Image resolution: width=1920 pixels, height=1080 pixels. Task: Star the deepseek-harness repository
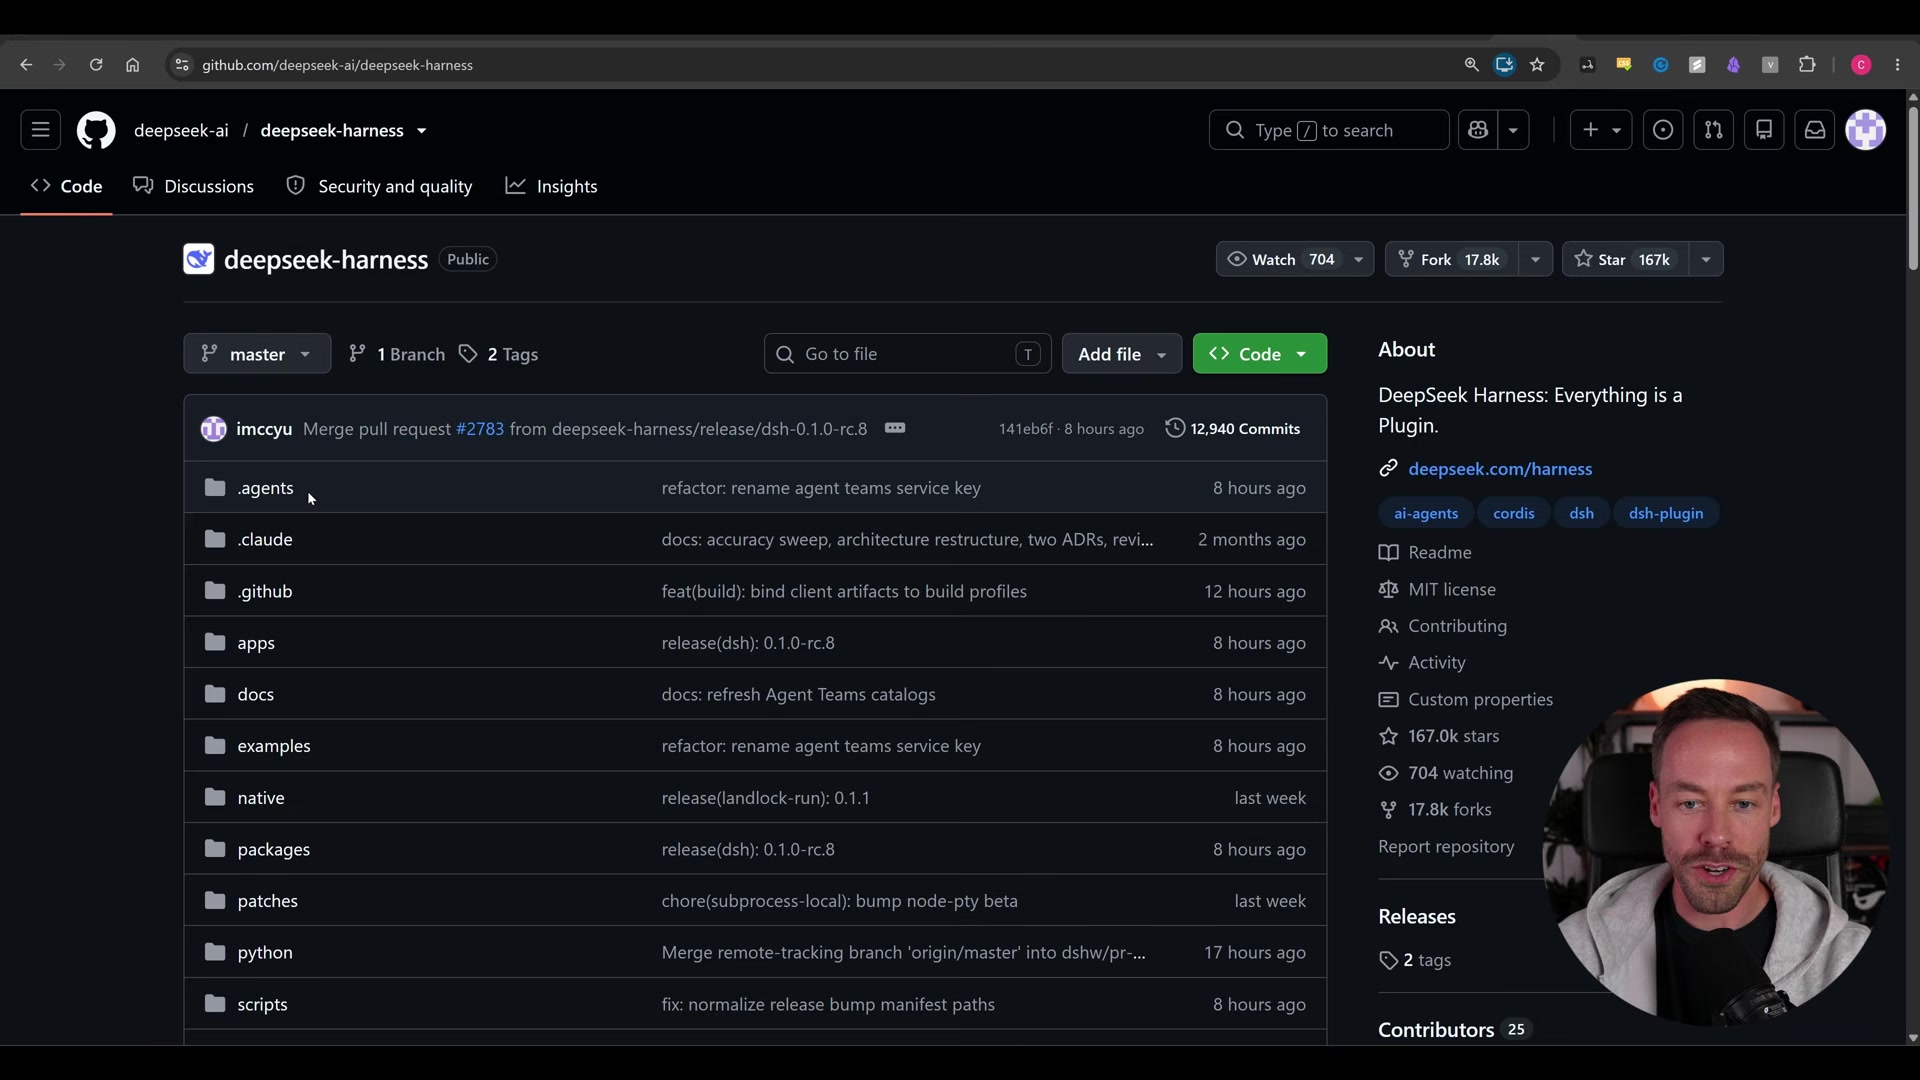tap(1625, 259)
